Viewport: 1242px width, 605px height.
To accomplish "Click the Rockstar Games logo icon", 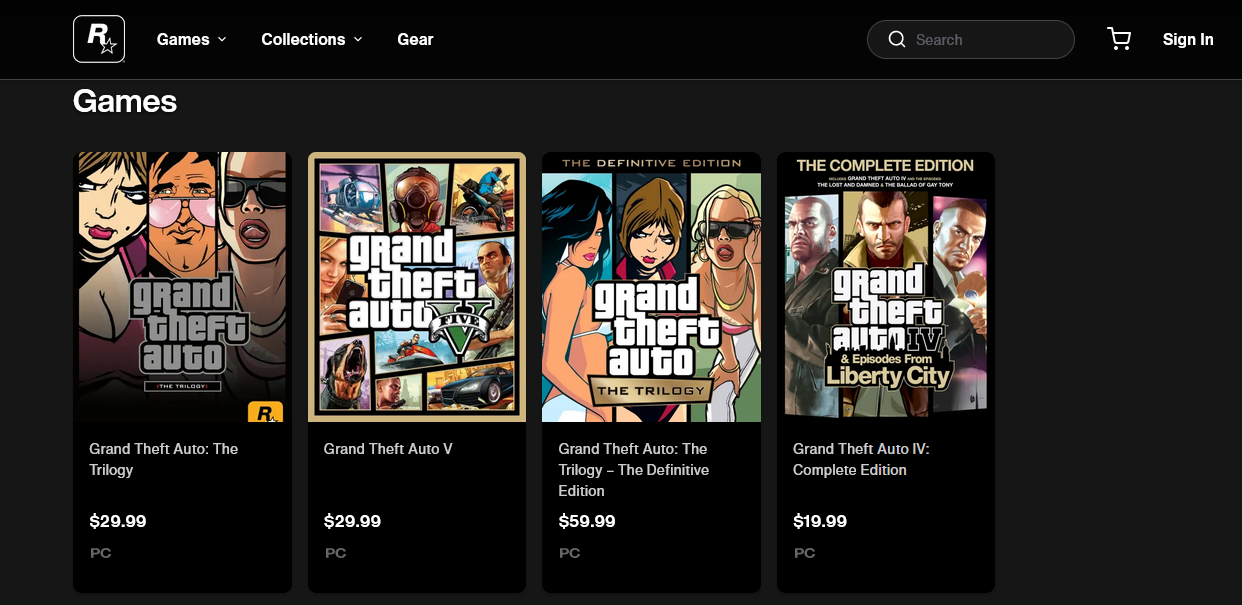I will (99, 39).
